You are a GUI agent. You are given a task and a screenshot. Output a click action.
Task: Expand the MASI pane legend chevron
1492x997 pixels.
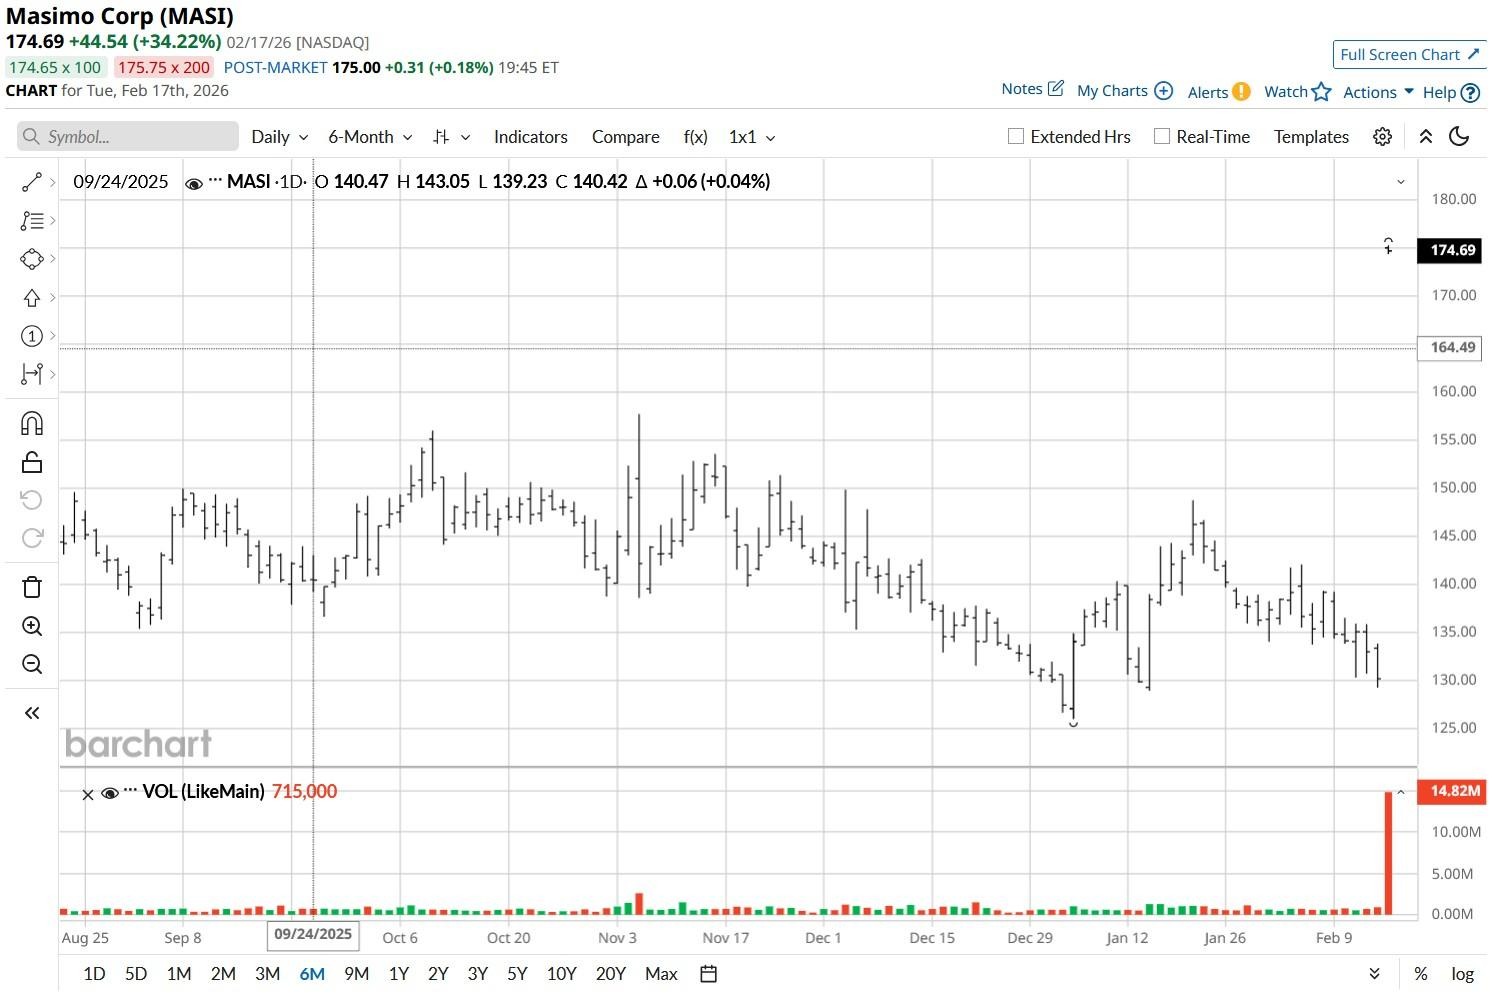(x=1400, y=182)
